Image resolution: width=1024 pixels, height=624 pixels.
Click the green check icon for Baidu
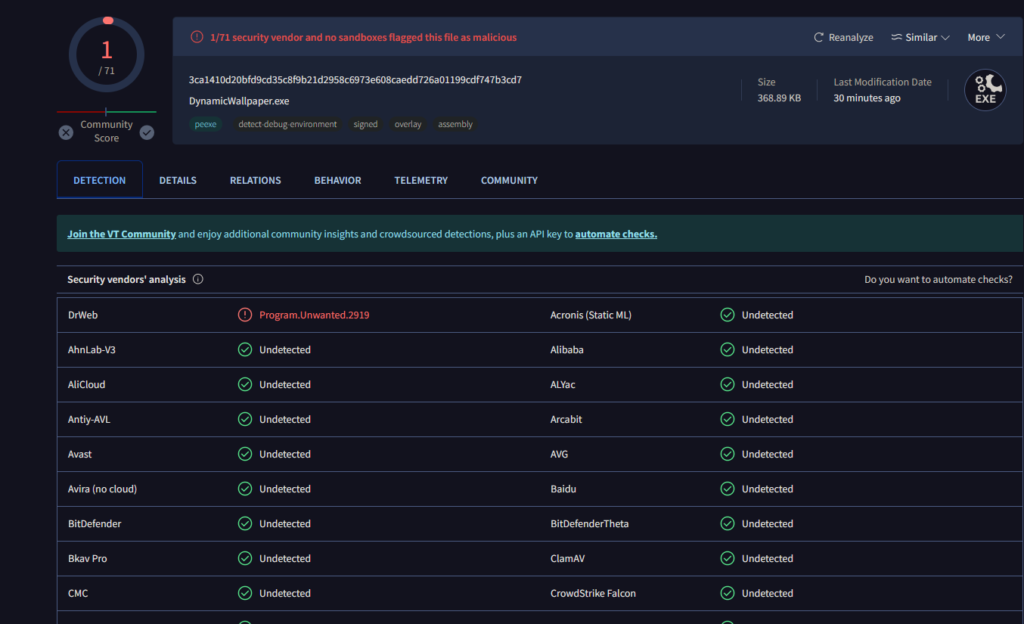728,489
